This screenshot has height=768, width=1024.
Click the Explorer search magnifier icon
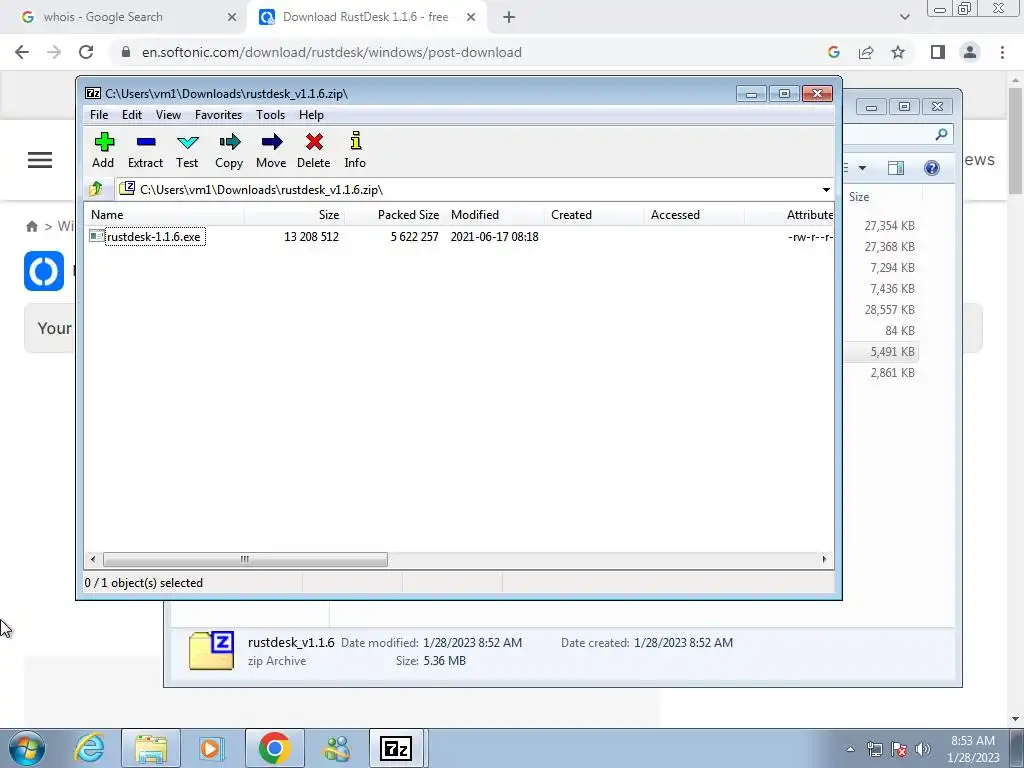pyautogui.click(x=941, y=135)
